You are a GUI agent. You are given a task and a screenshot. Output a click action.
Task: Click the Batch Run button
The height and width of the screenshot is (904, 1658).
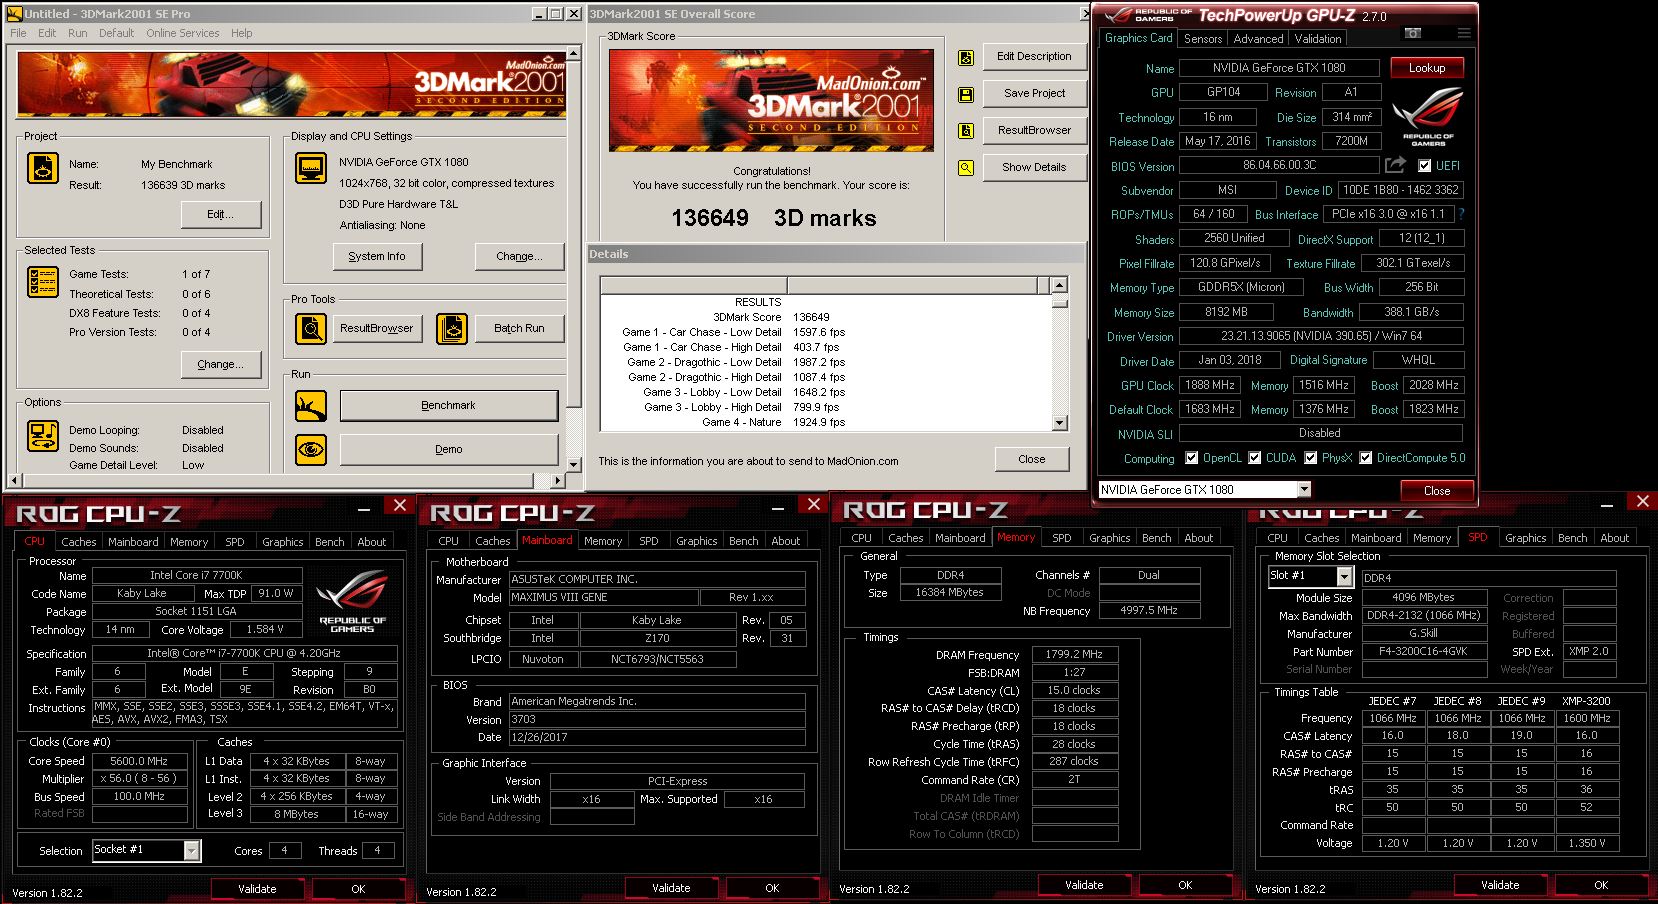click(519, 328)
